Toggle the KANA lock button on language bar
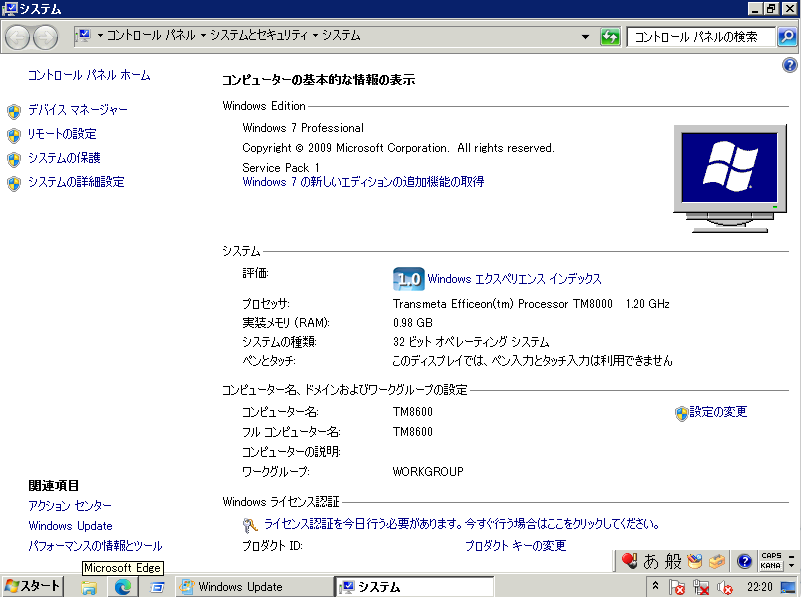The height and width of the screenshot is (597, 801). click(771, 565)
